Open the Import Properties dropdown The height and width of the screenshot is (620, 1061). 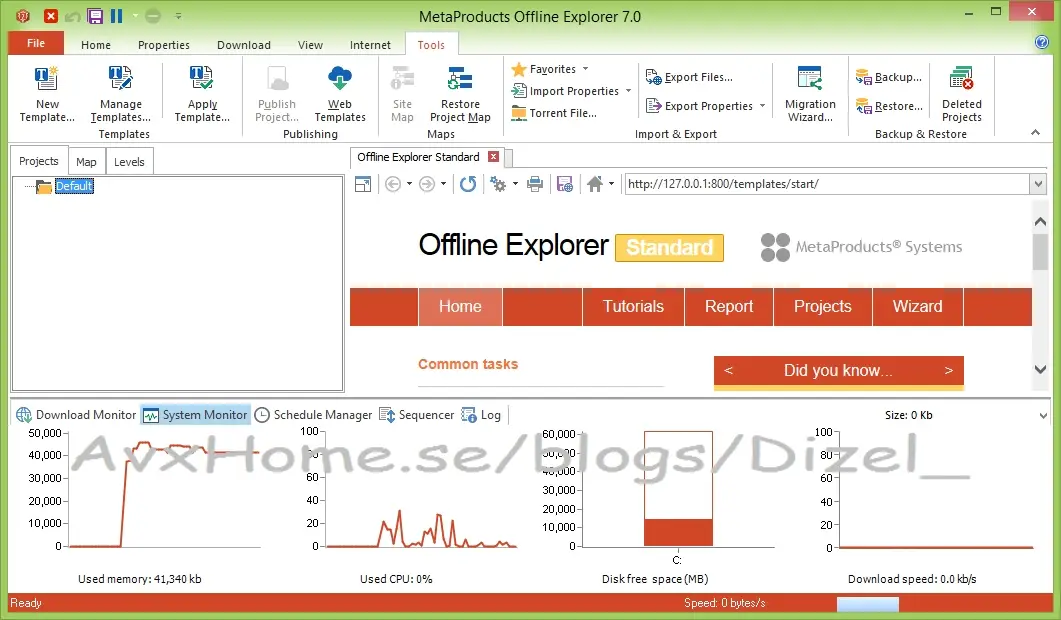(x=628, y=91)
